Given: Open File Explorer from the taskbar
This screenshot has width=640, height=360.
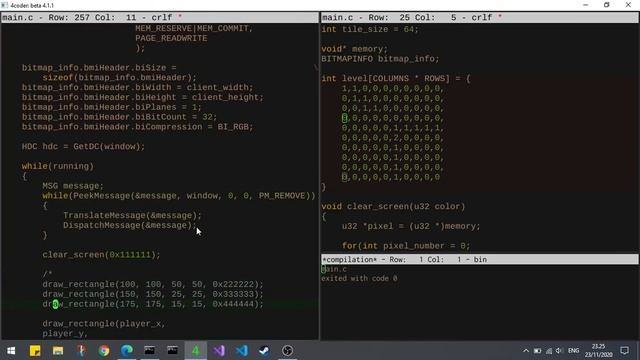Looking at the screenshot, I should click(x=58, y=351).
